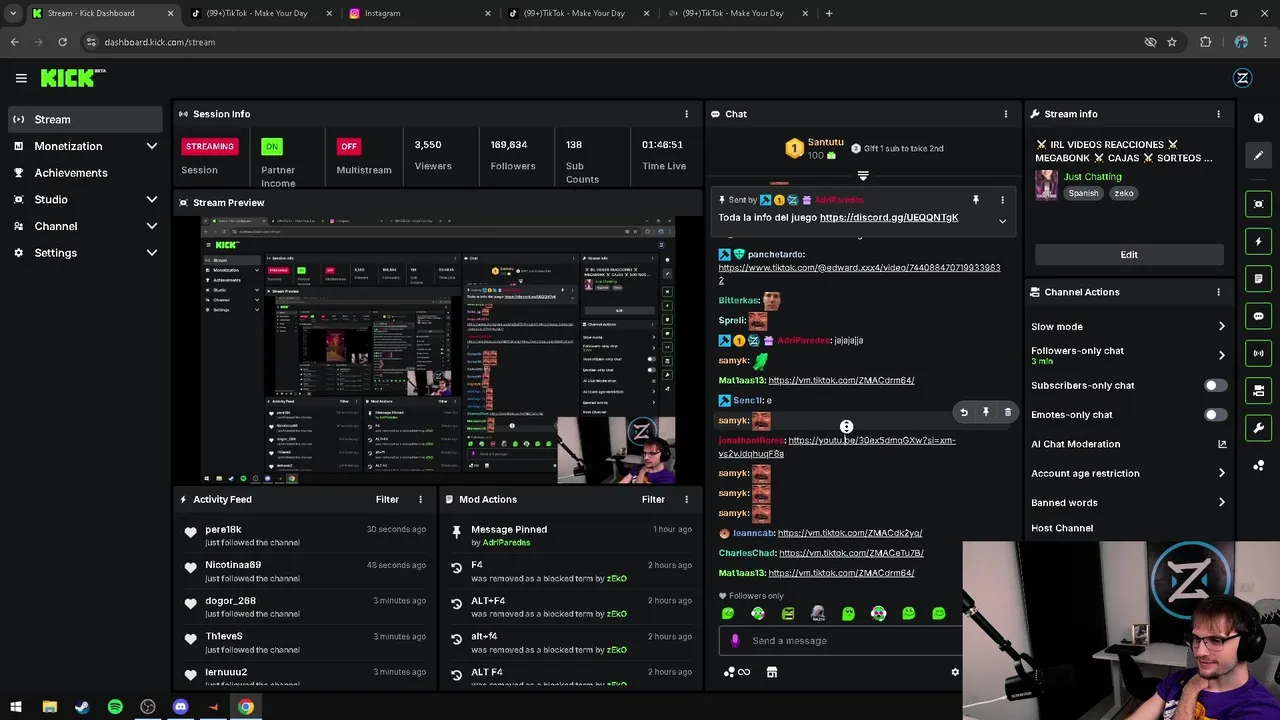Turn off Partner Income ON badge

(x=271, y=146)
